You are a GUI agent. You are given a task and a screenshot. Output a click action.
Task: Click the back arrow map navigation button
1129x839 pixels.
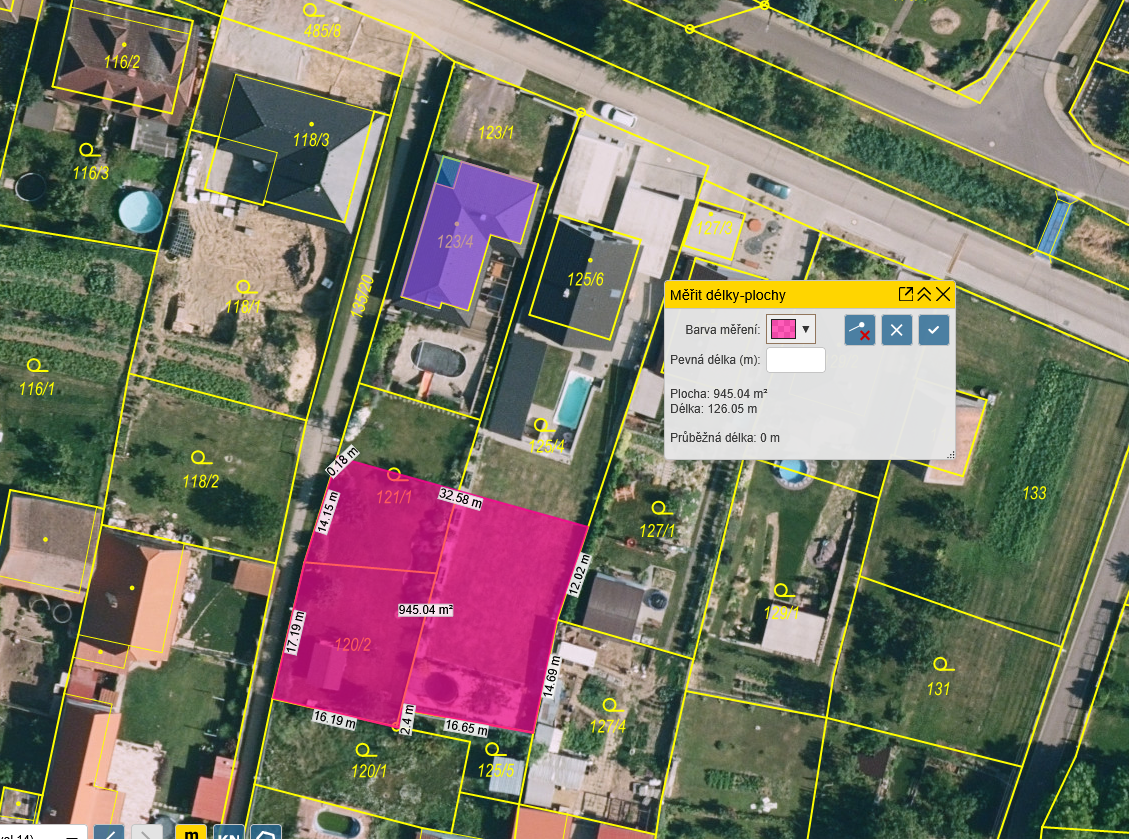coord(109,832)
